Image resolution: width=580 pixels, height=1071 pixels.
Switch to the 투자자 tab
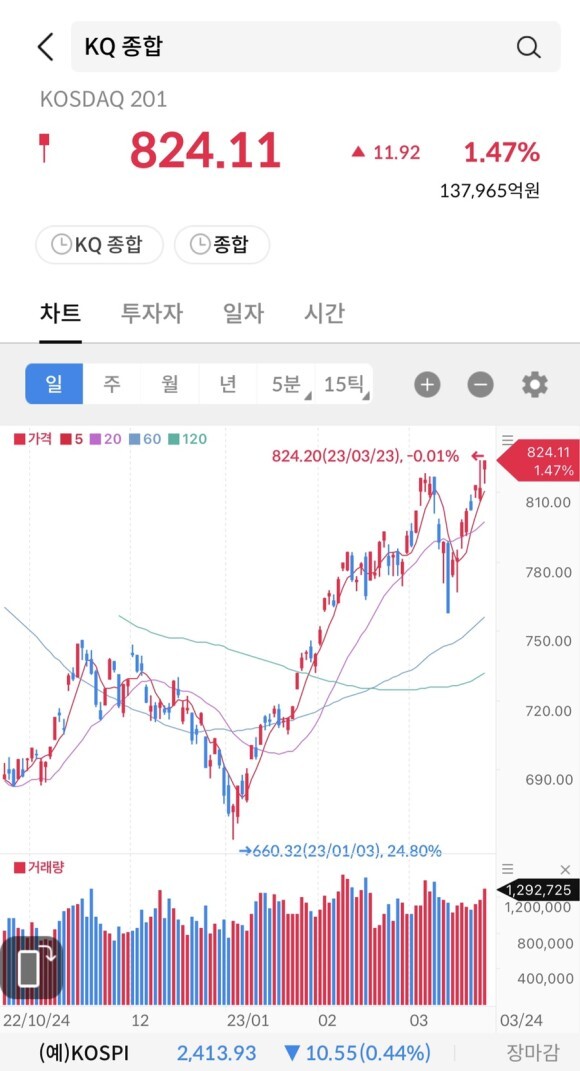coord(152,313)
